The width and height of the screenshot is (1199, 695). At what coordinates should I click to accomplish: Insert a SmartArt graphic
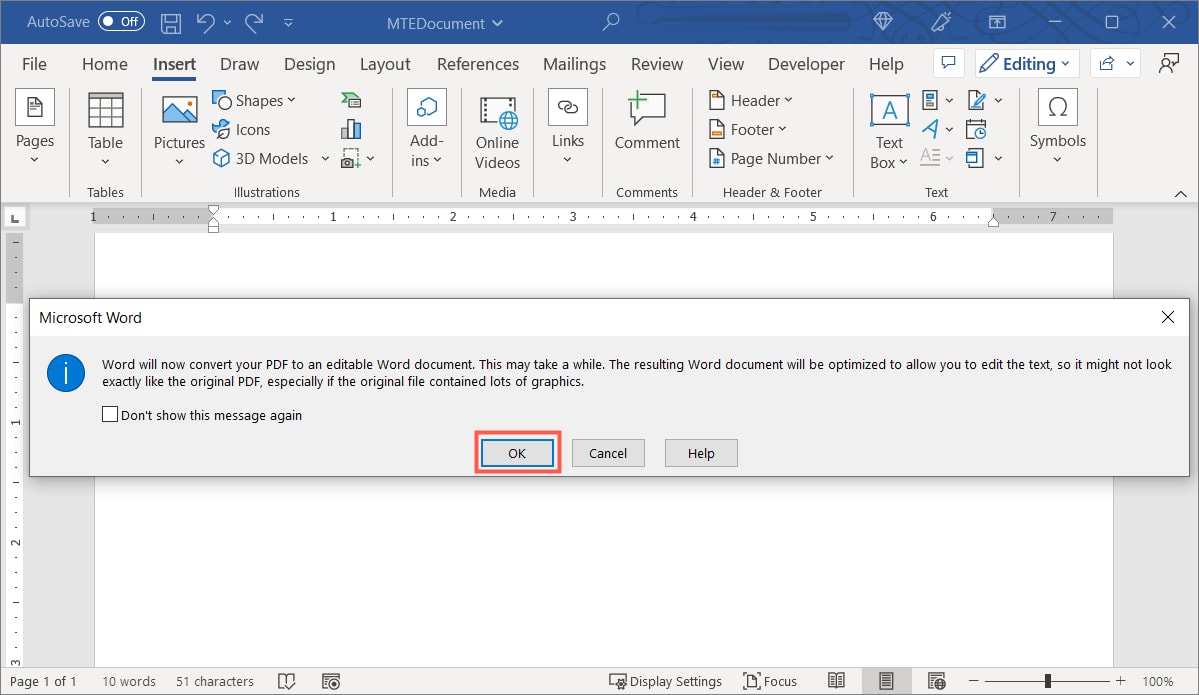click(350, 99)
